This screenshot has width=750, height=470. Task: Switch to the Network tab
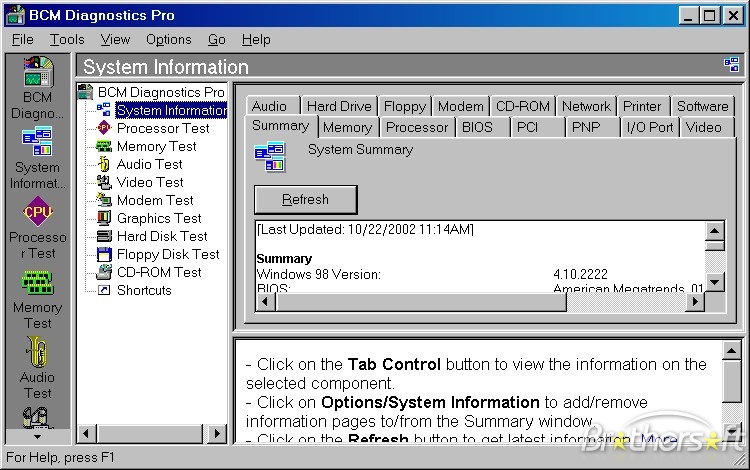pyautogui.click(x=586, y=106)
